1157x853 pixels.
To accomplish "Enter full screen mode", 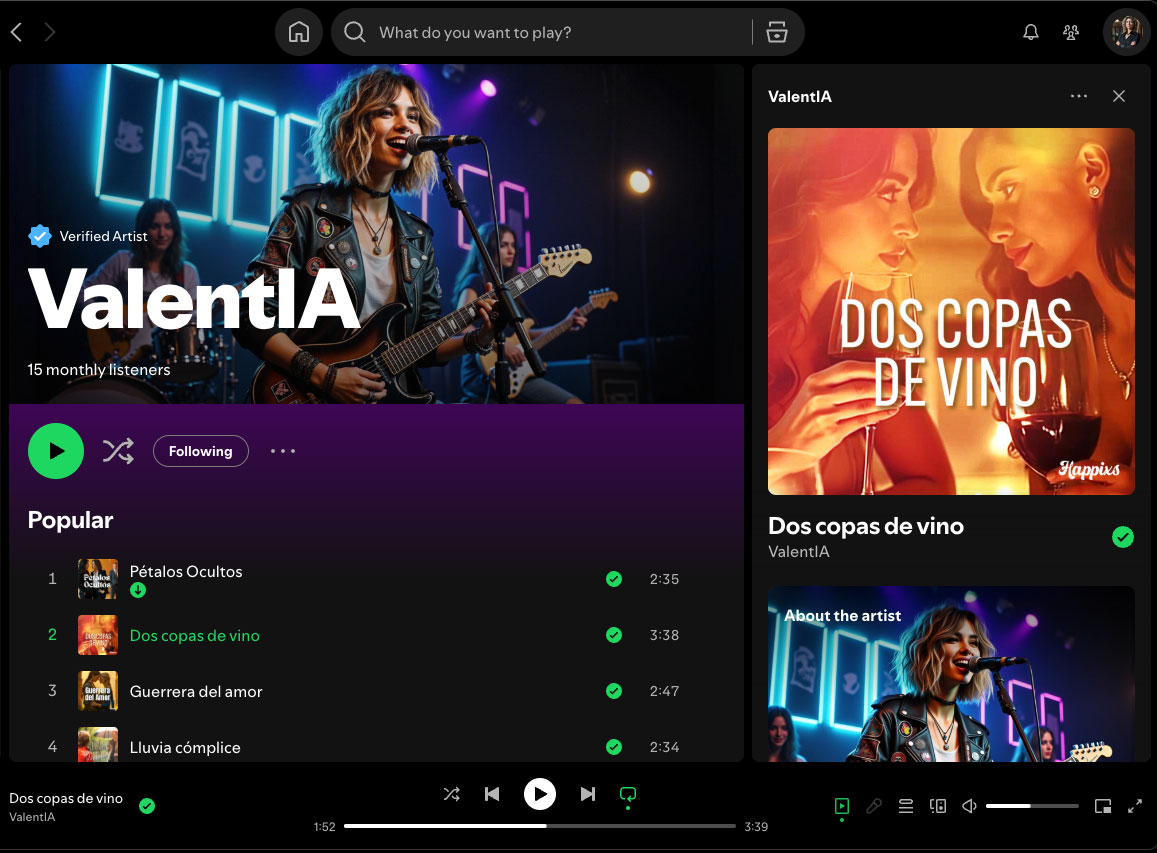I will (1135, 806).
